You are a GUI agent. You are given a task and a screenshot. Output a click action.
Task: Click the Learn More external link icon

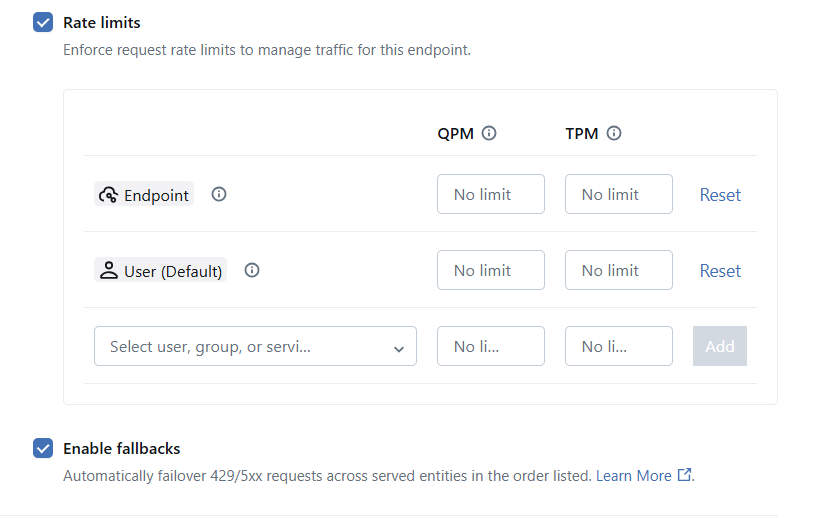click(x=684, y=475)
